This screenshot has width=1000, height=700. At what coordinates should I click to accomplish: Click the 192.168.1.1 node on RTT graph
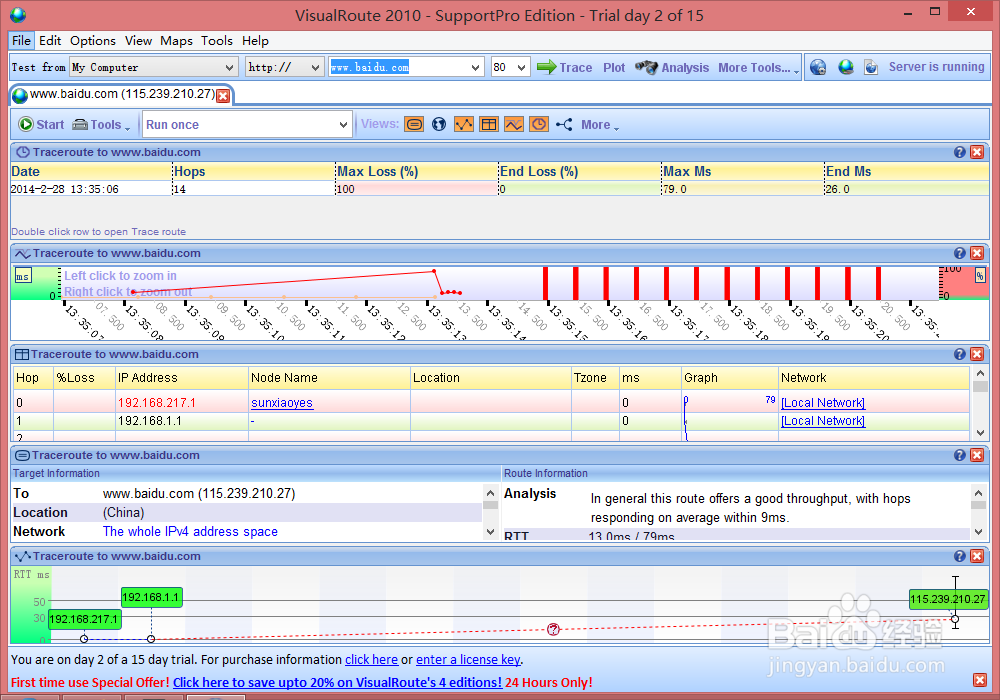(x=151, y=638)
